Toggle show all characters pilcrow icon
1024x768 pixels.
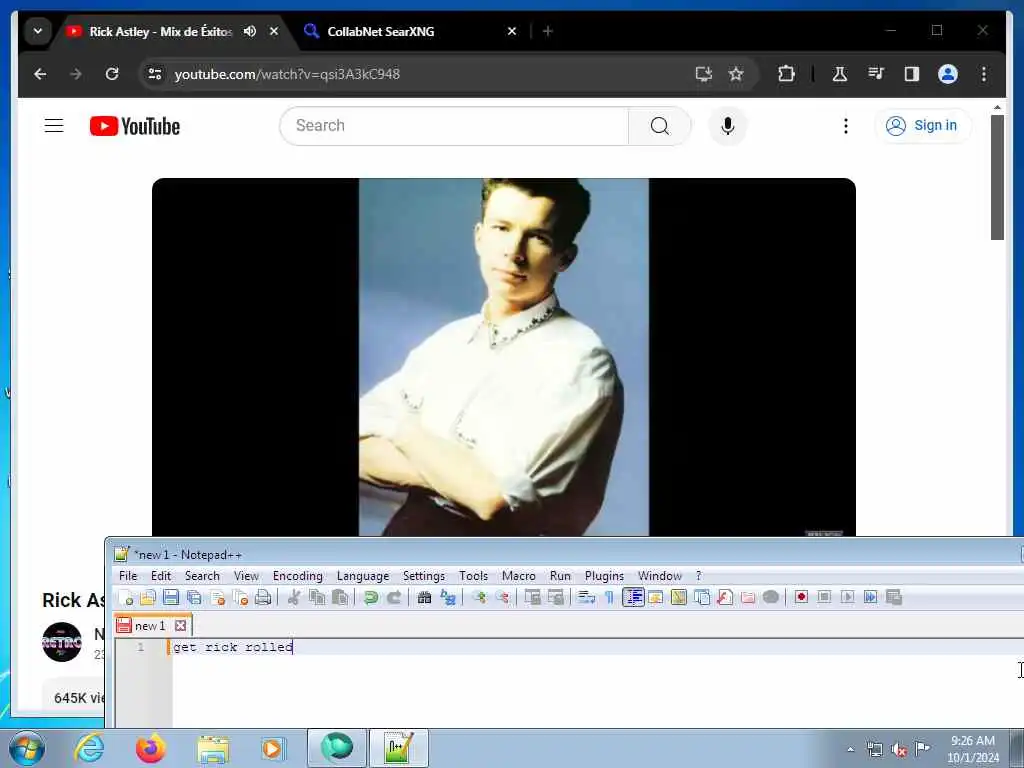pyautogui.click(x=609, y=598)
